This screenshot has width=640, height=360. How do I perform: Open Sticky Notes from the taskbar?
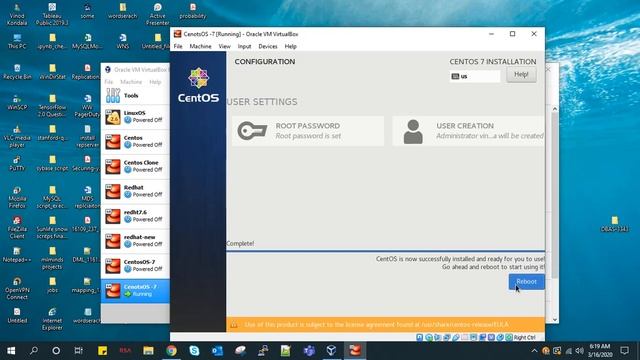(x=102, y=351)
